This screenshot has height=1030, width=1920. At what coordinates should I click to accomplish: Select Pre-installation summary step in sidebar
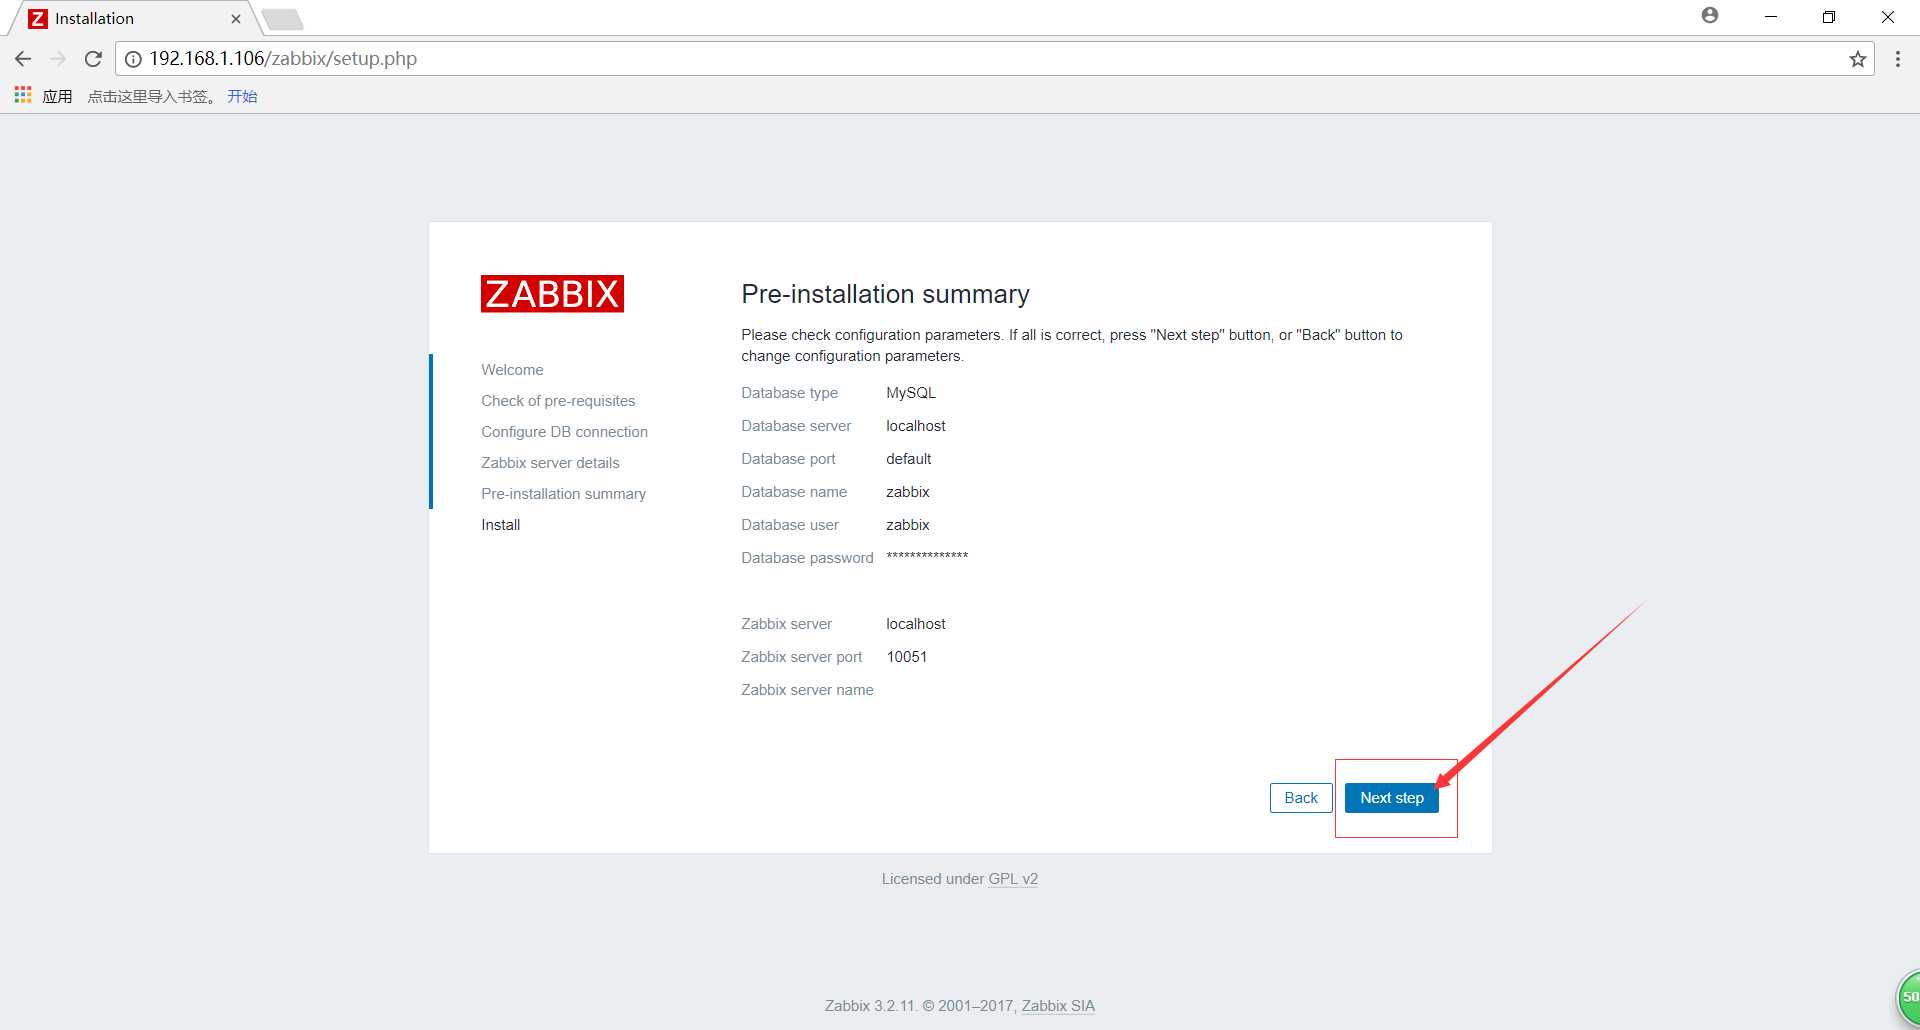563,494
